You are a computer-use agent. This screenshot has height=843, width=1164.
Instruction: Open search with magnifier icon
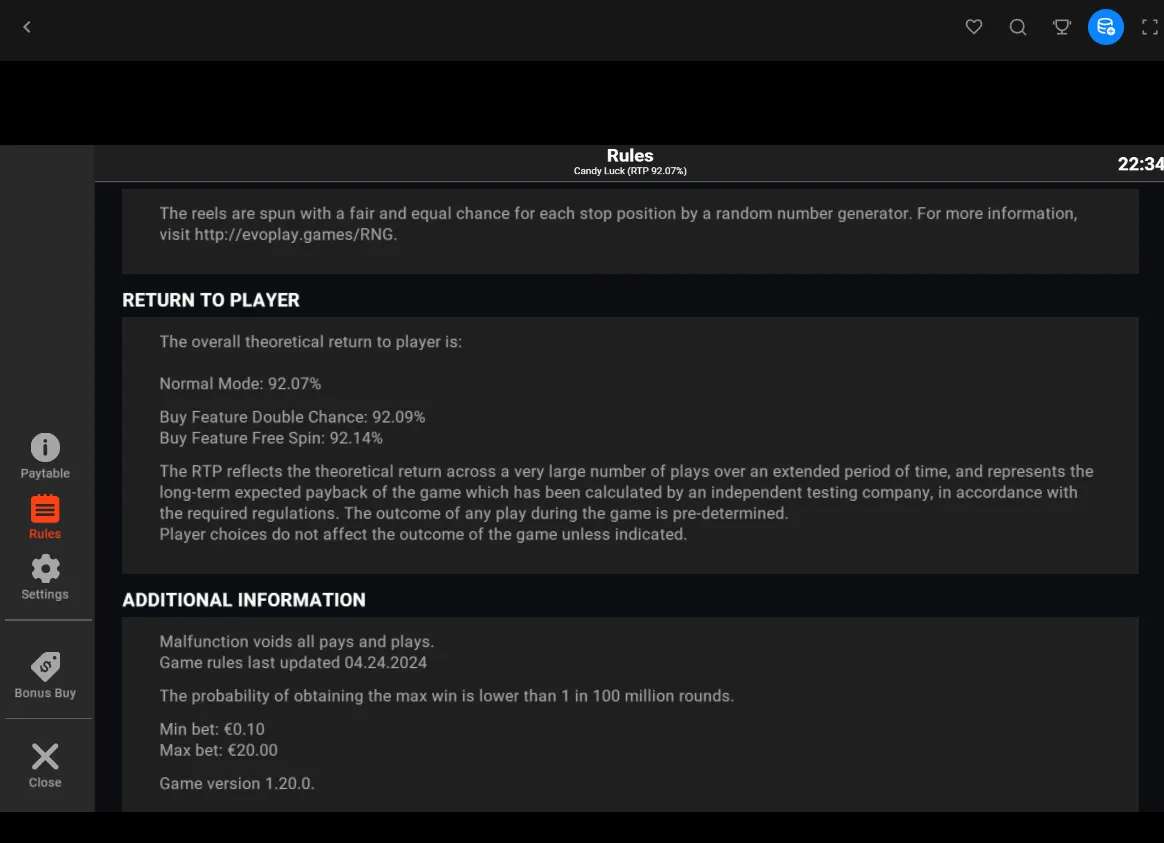coord(1018,27)
